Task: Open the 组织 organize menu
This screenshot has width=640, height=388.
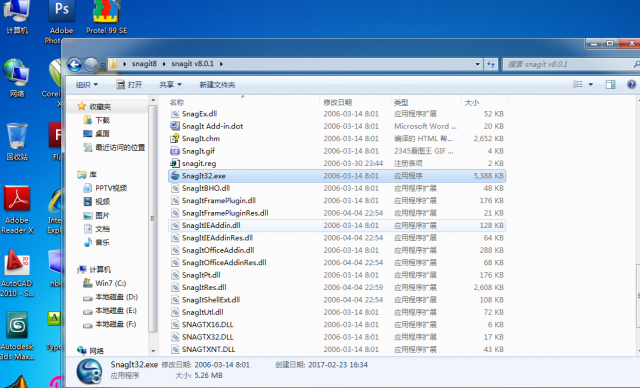Action: pos(87,84)
